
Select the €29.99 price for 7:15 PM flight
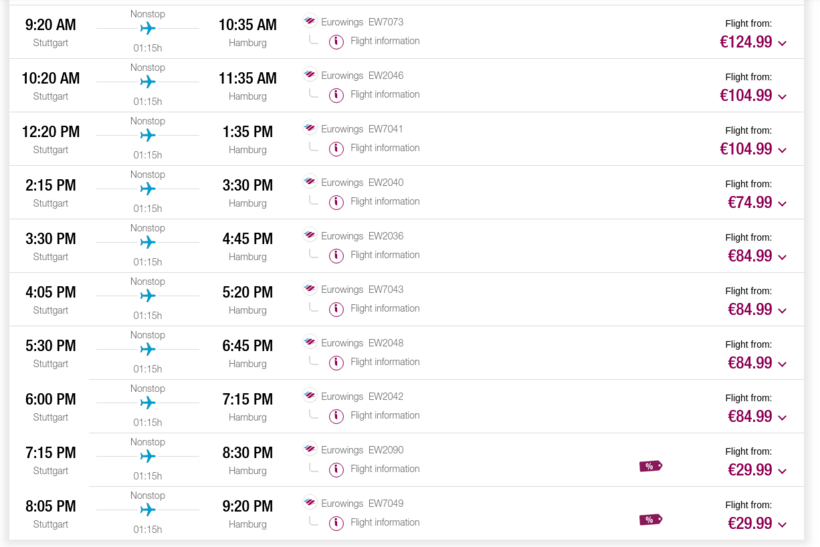(749, 470)
